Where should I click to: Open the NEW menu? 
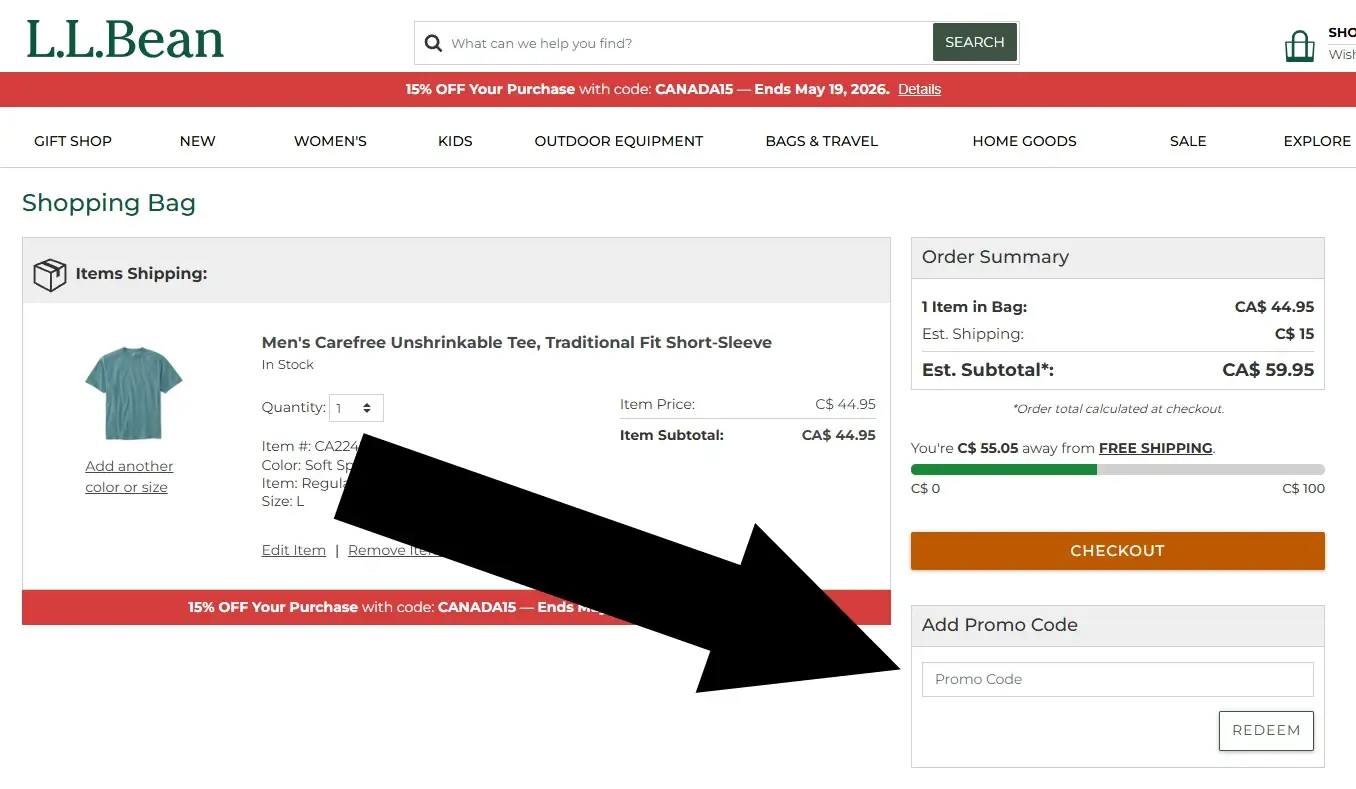197,141
